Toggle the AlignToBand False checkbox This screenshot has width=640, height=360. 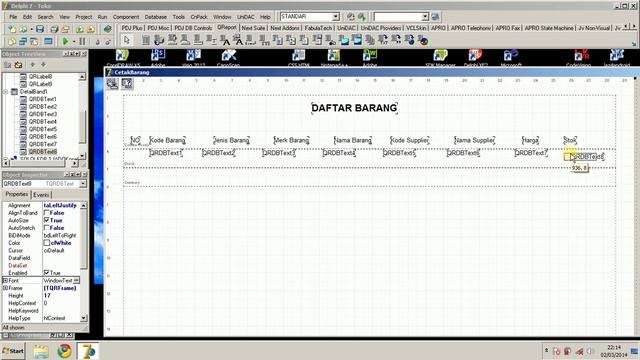(x=47, y=213)
